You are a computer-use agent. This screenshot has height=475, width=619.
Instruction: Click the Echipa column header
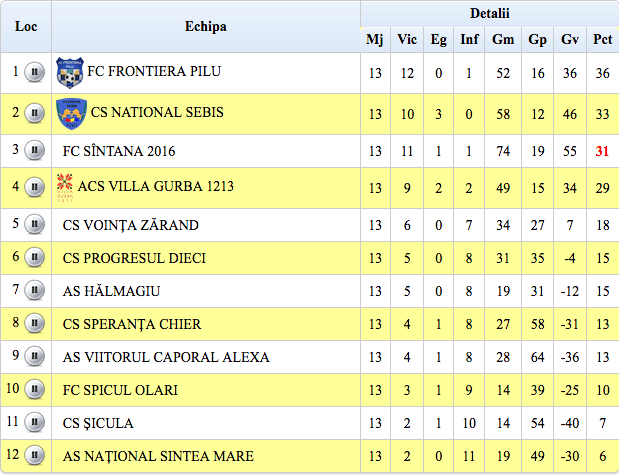[206, 26]
